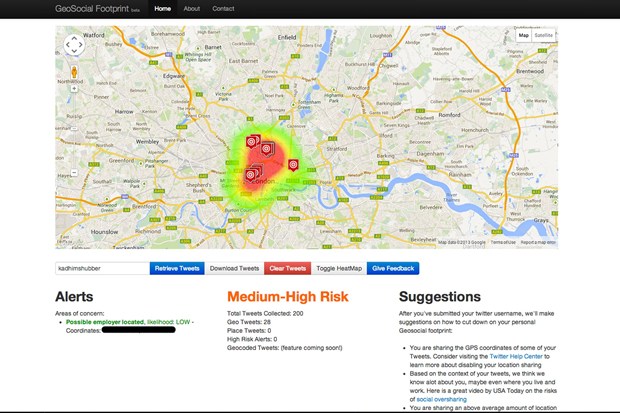Zoom out using the map minus button
The width and height of the screenshot is (620, 413).
click(x=74, y=172)
